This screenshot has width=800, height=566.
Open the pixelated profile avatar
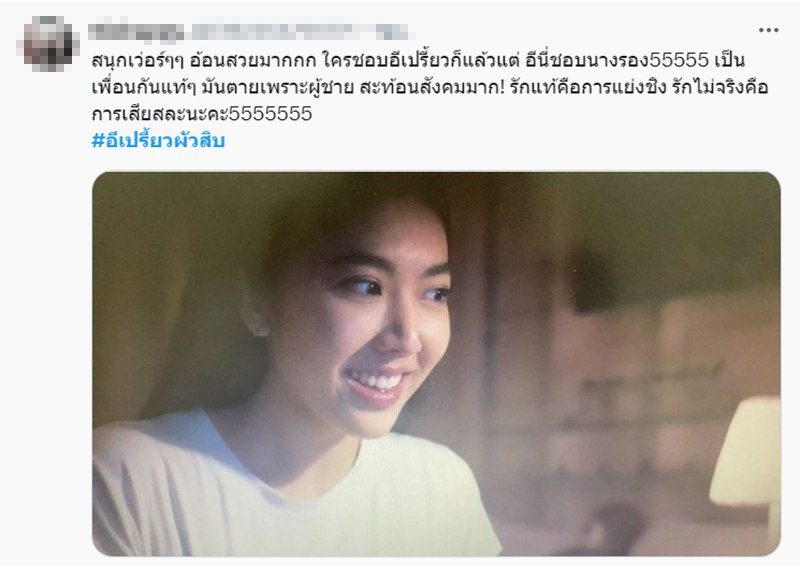[x=49, y=42]
